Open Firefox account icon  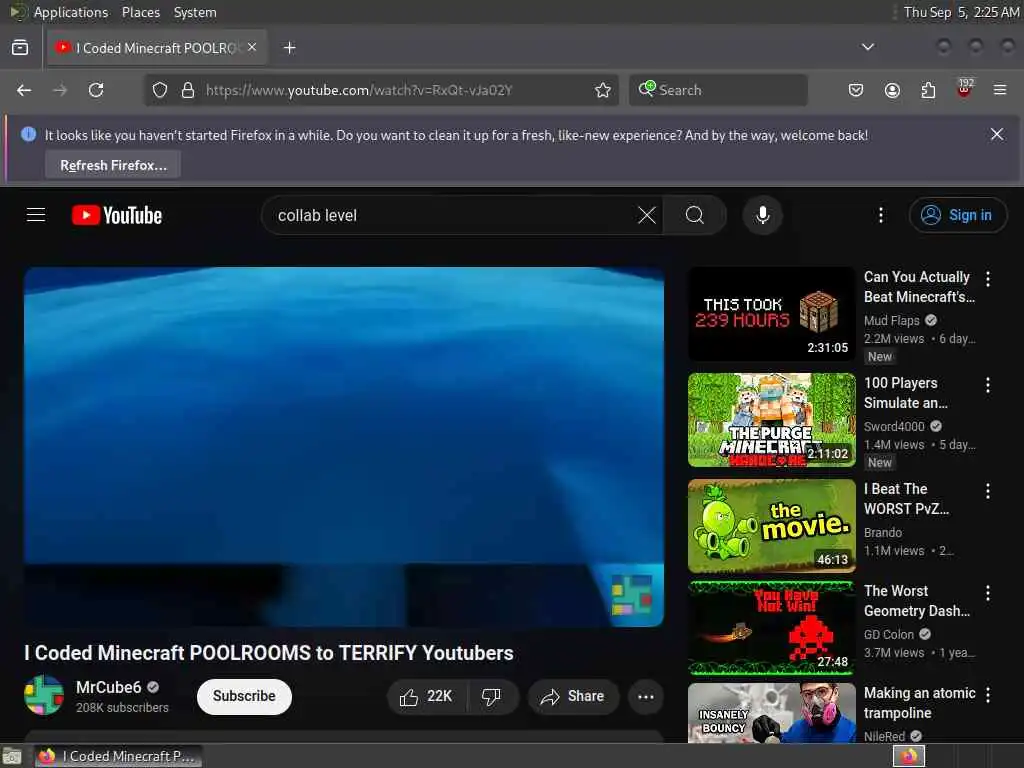(x=892, y=90)
